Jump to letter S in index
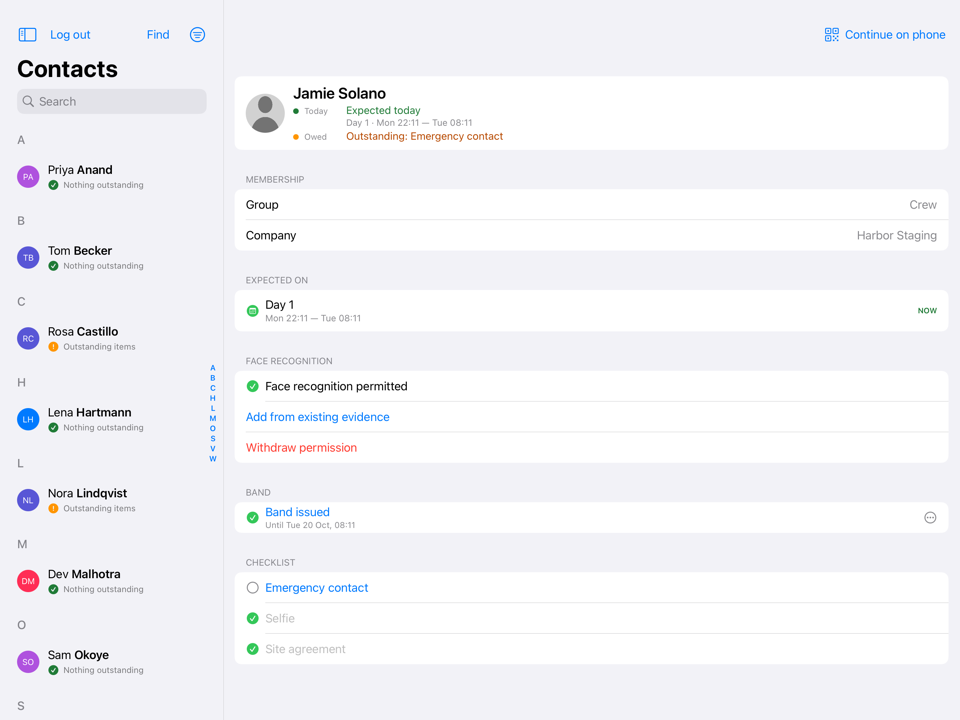This screenshot has width=960, height=720. coord(212,438)
